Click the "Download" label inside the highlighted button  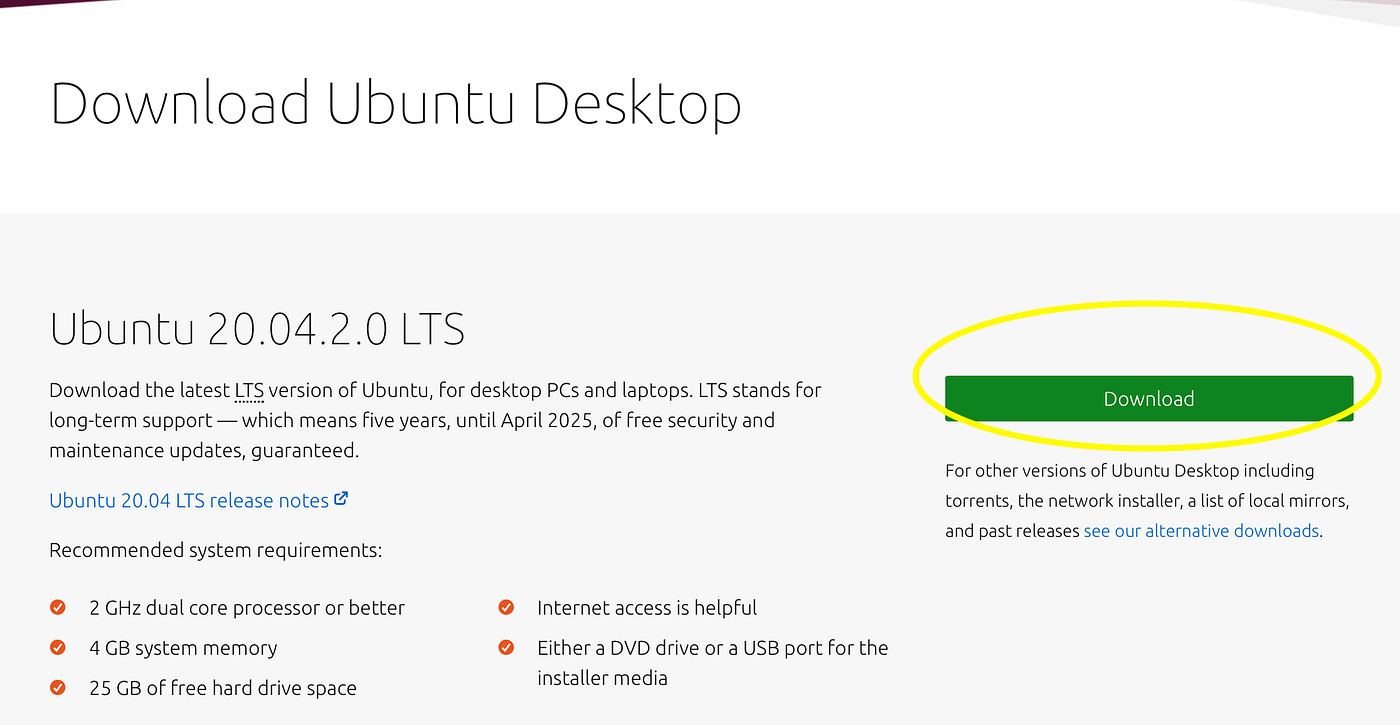click(1148, 398)
